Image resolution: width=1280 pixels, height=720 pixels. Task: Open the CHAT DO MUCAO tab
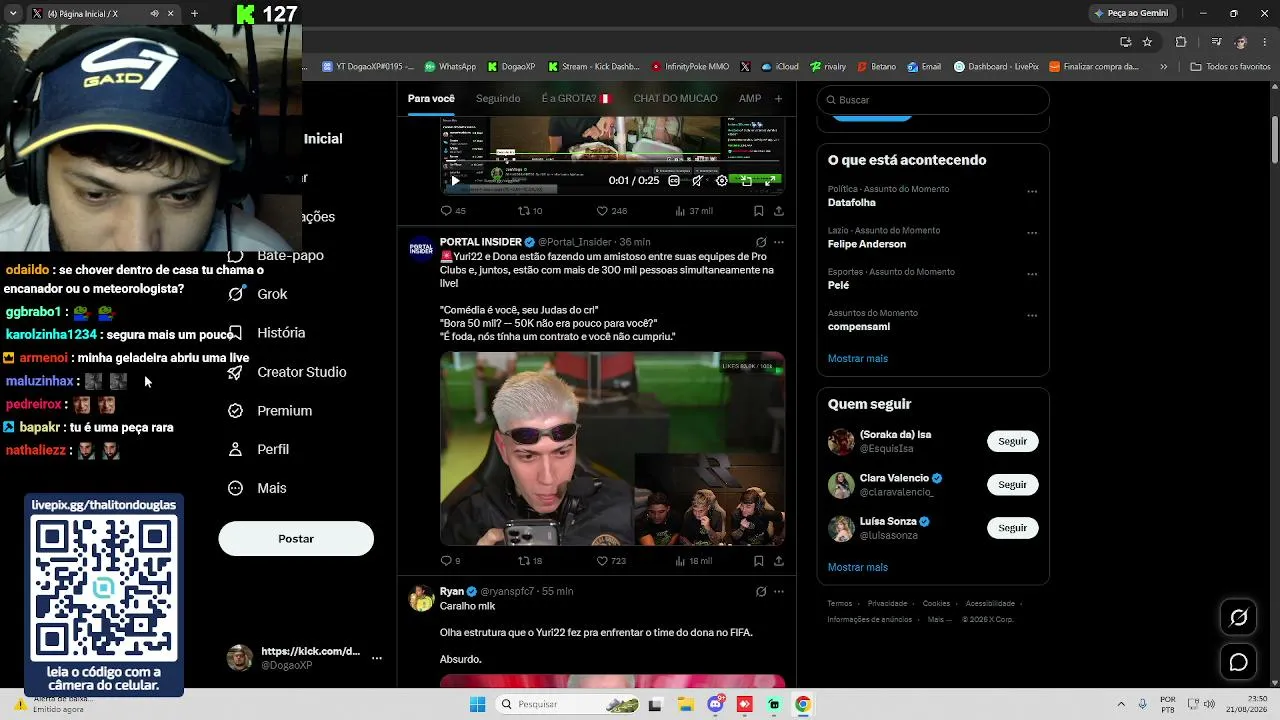coord(675,98)
